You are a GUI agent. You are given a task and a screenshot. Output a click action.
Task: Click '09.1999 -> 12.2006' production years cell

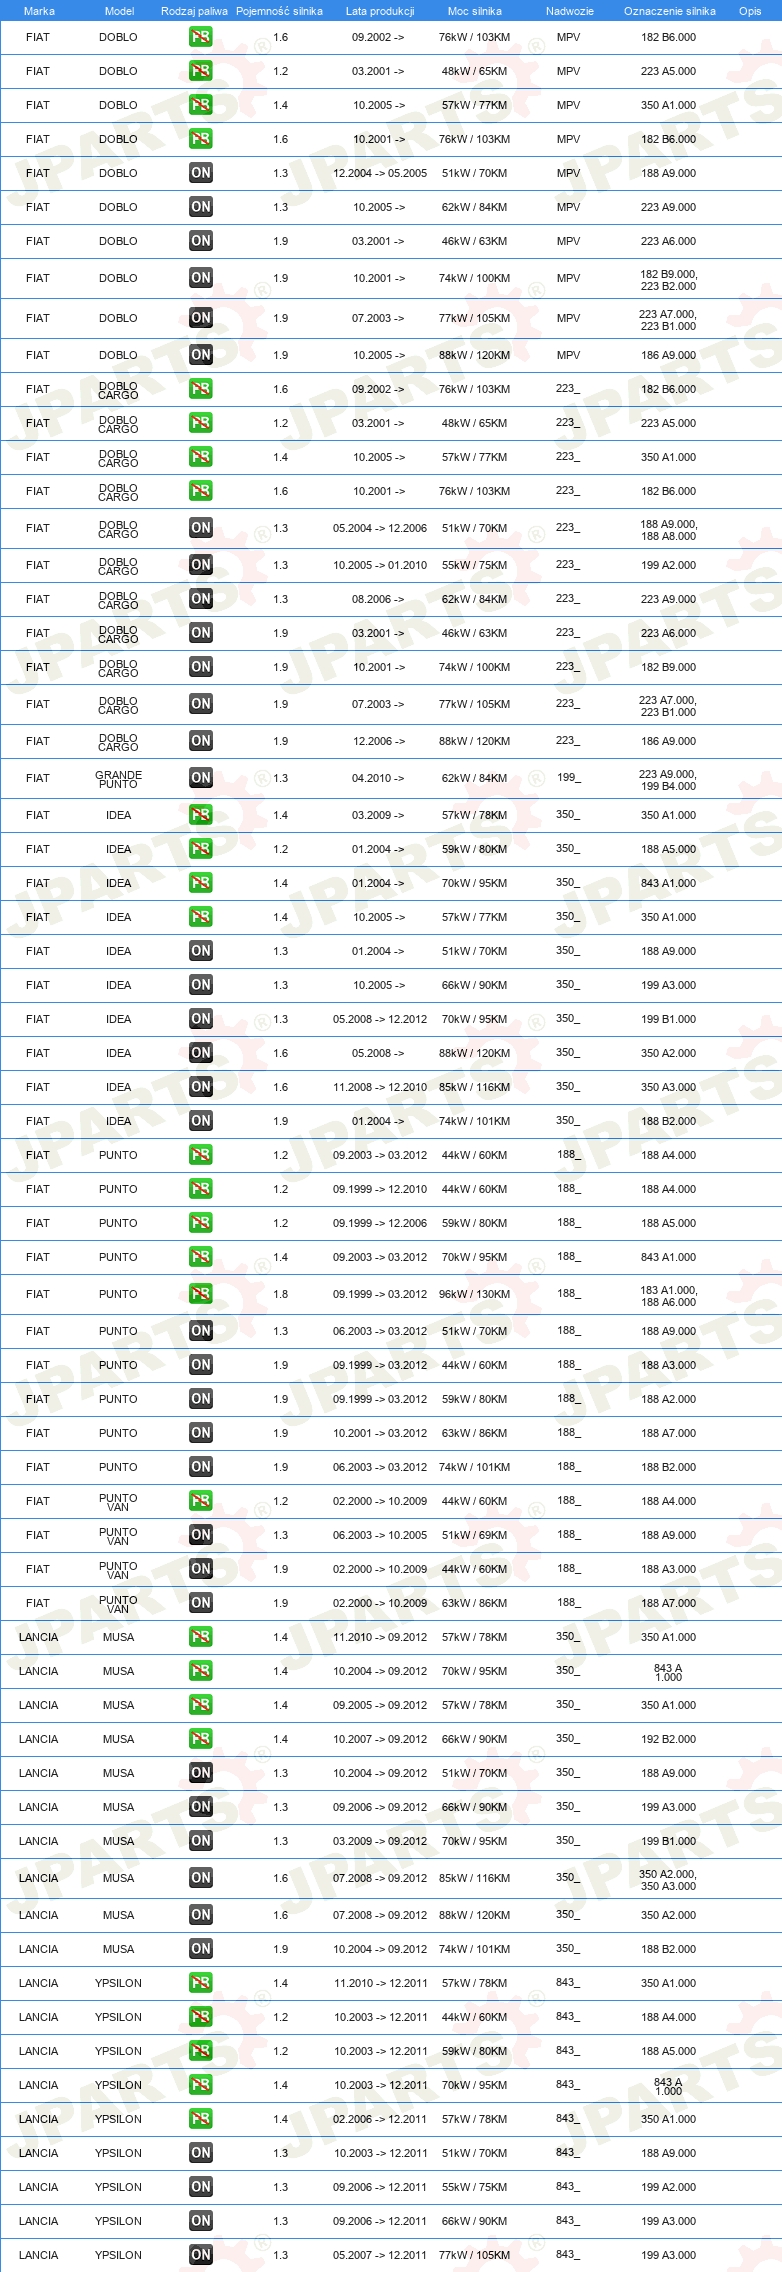380,1223
